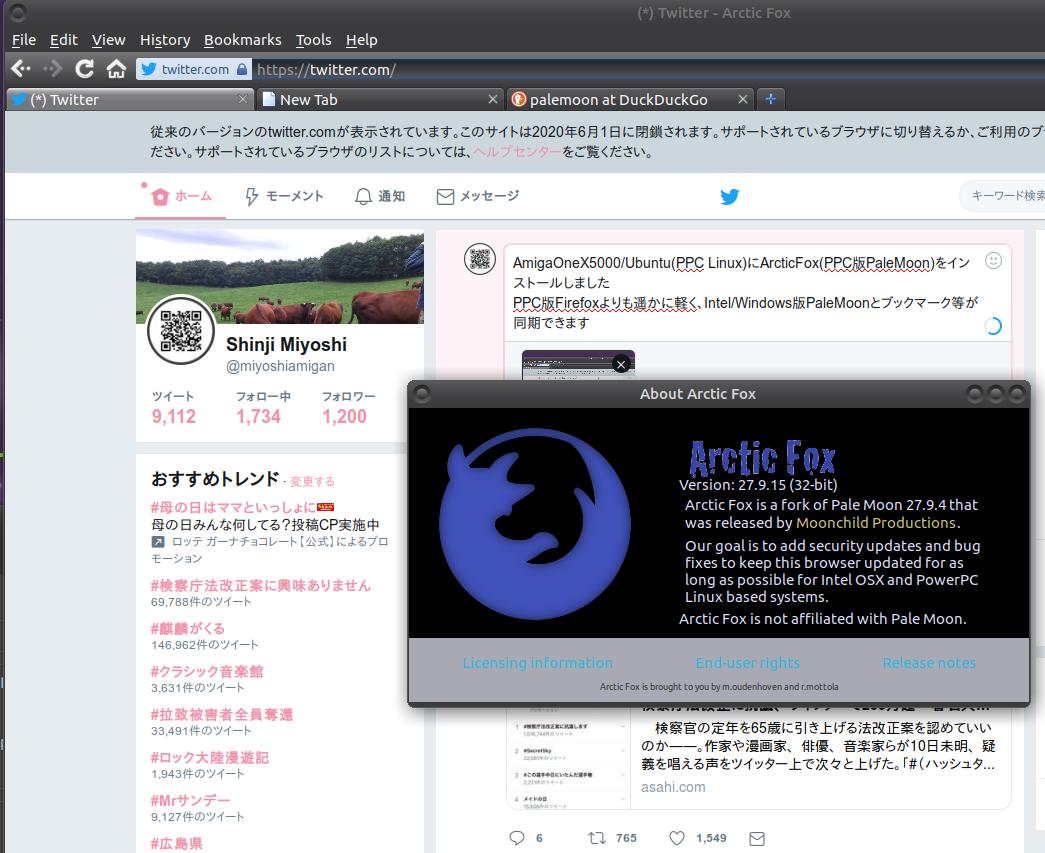The height and width of the screenshot is (853, 1045).
Task: Open the View menu
Action: pos(109,40)
